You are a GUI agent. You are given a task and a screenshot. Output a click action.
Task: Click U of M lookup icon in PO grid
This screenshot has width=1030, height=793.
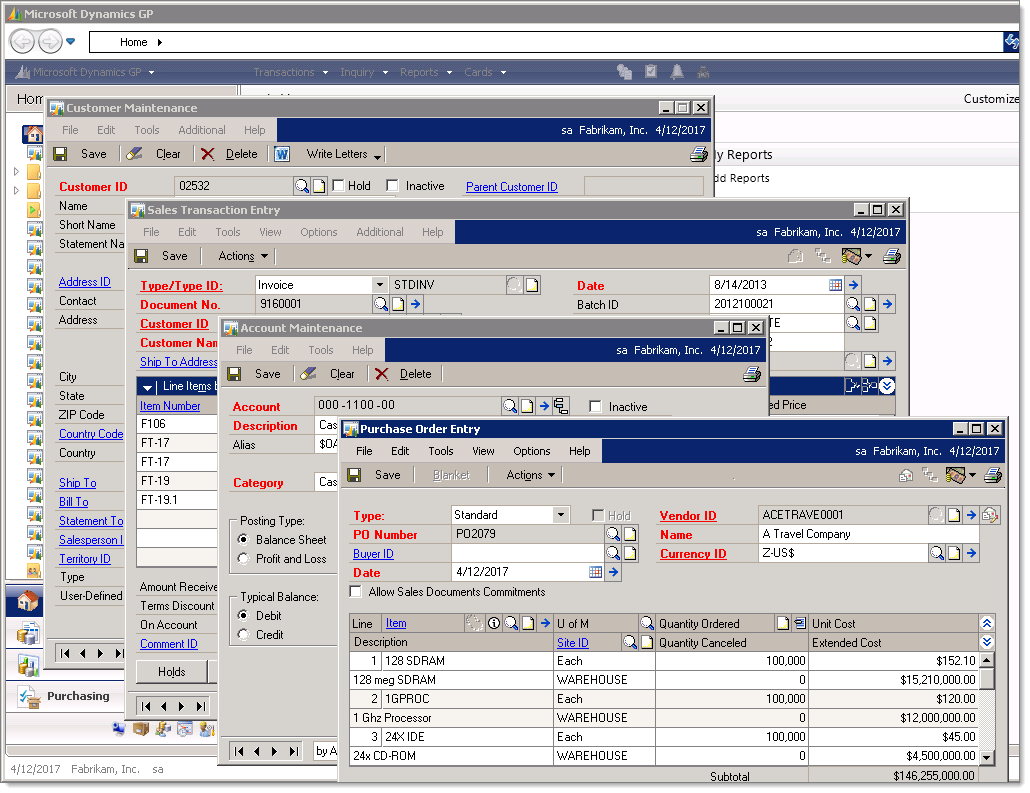tap(646, 623)
